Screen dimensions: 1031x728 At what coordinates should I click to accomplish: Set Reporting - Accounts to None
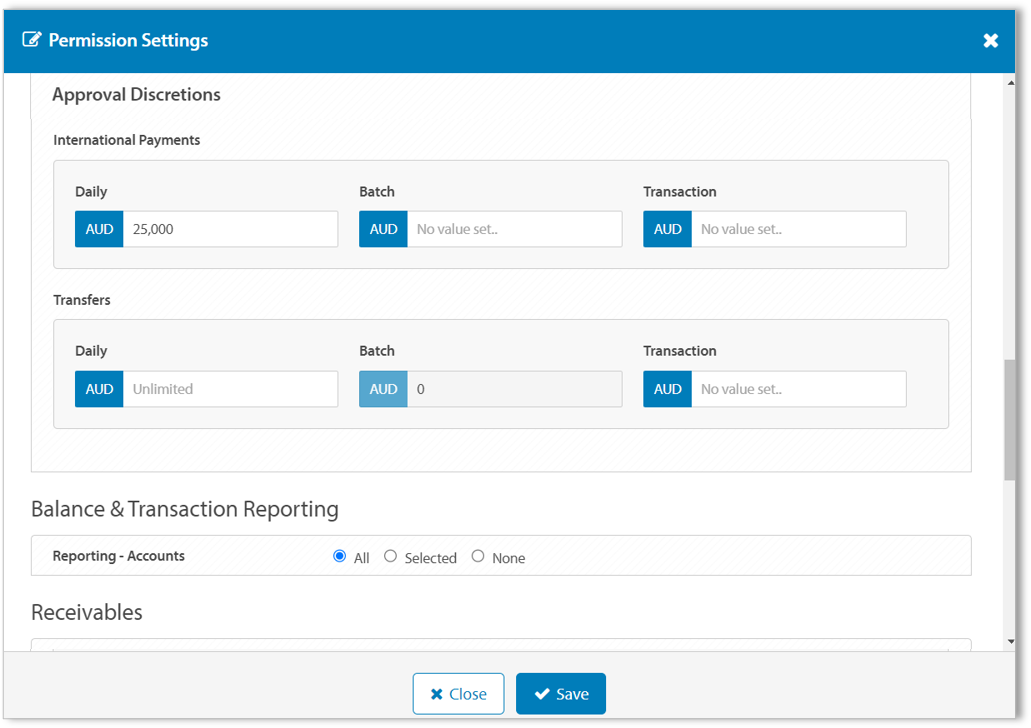(x=478, y=556)
